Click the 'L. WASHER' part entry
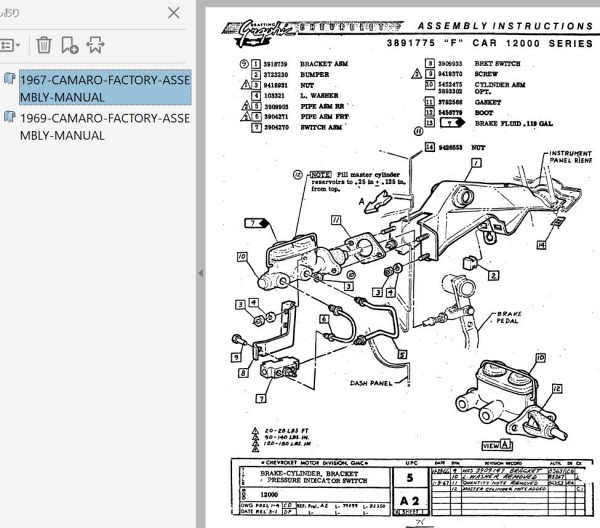Screen dimensions: 600x528 click(x=319, y=96)
